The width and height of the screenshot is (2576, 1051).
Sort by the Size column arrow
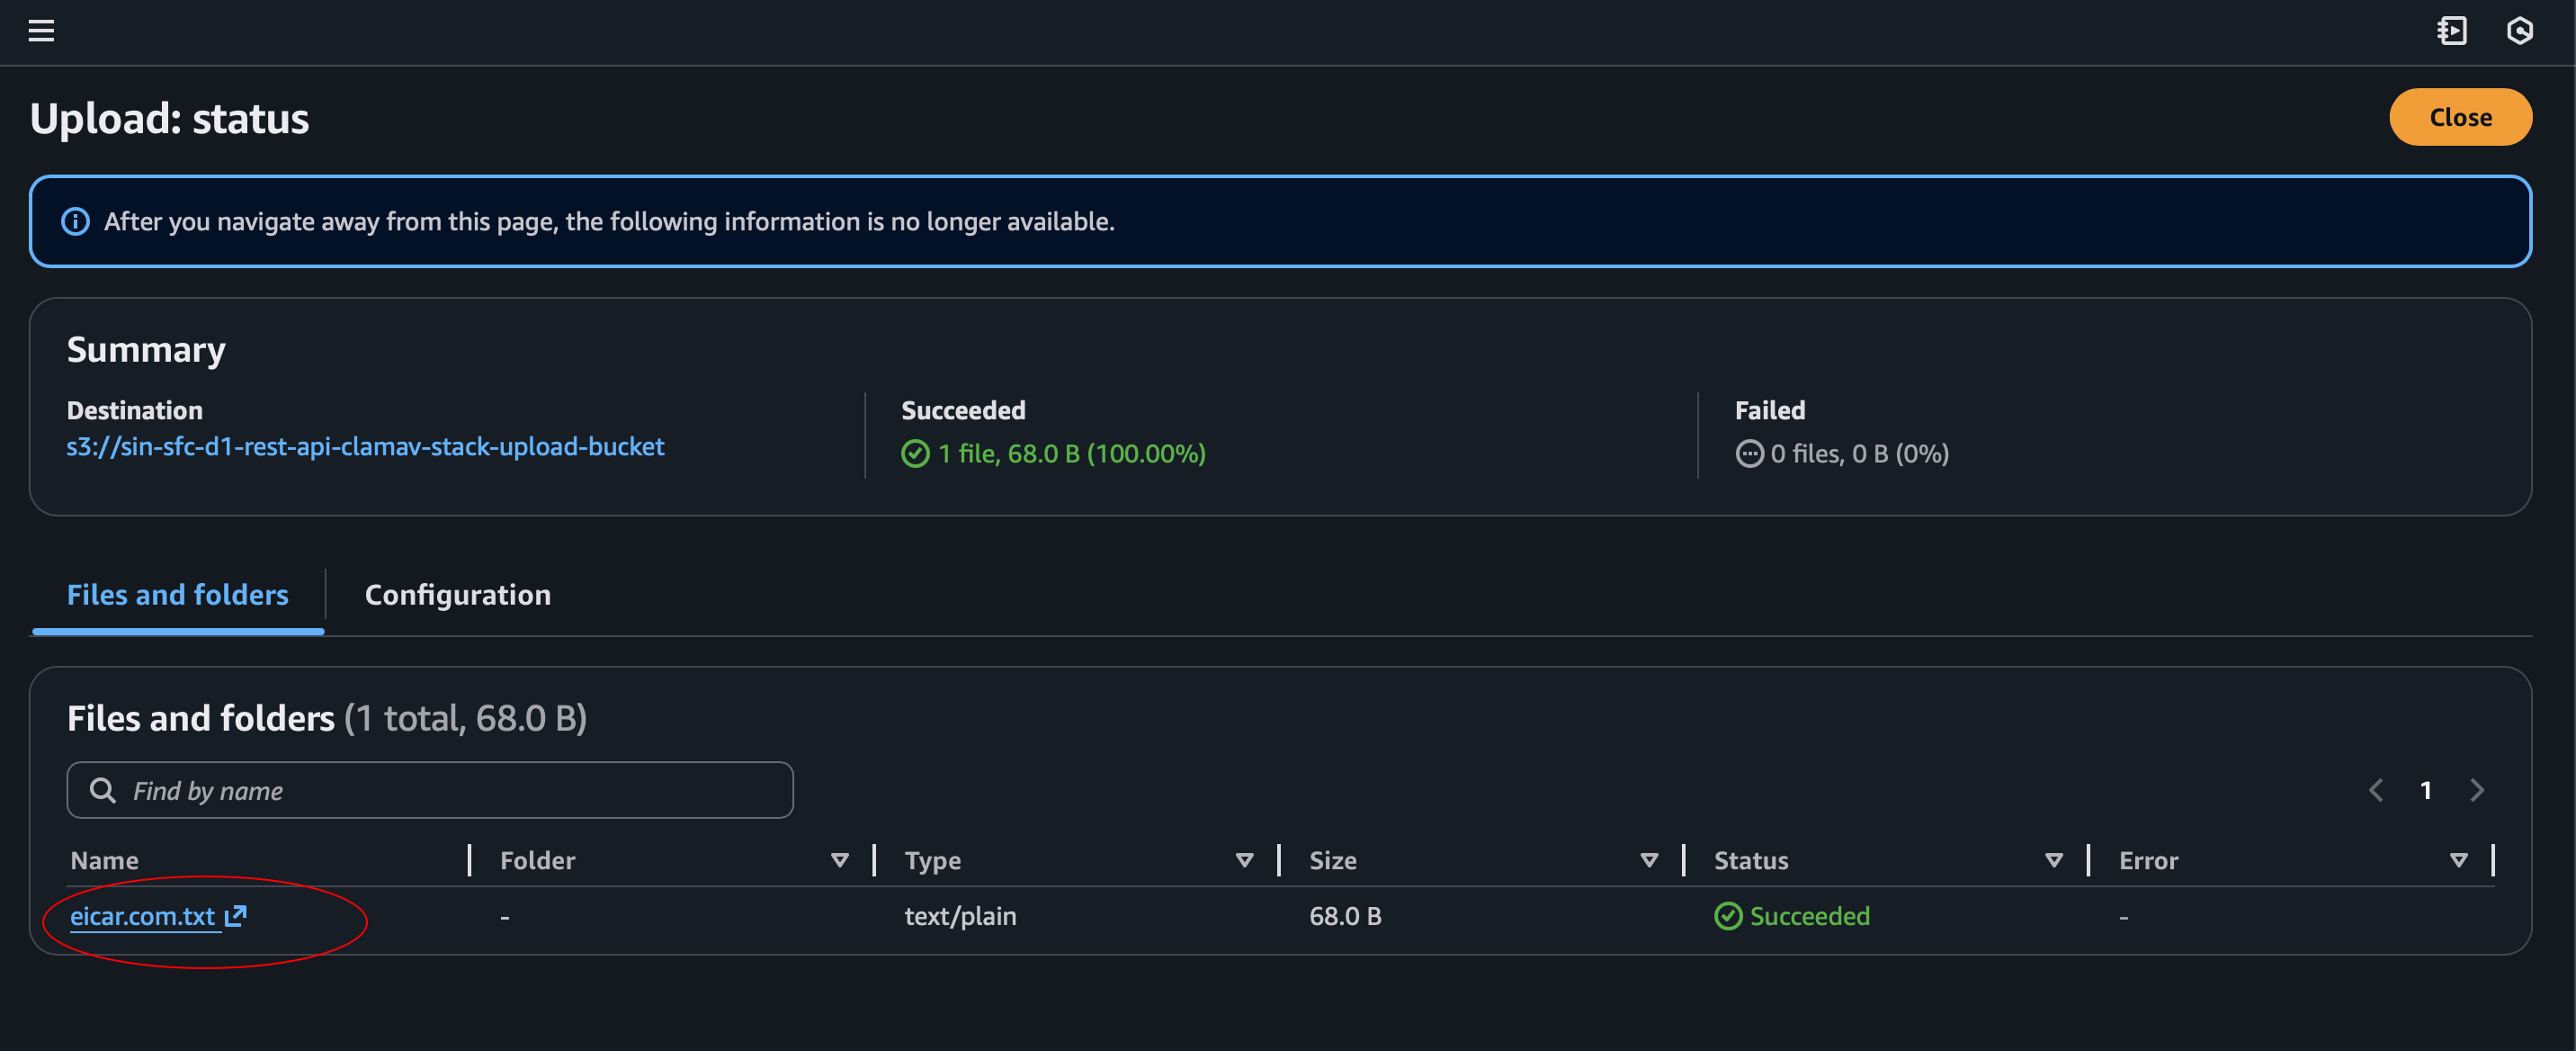1650,861
